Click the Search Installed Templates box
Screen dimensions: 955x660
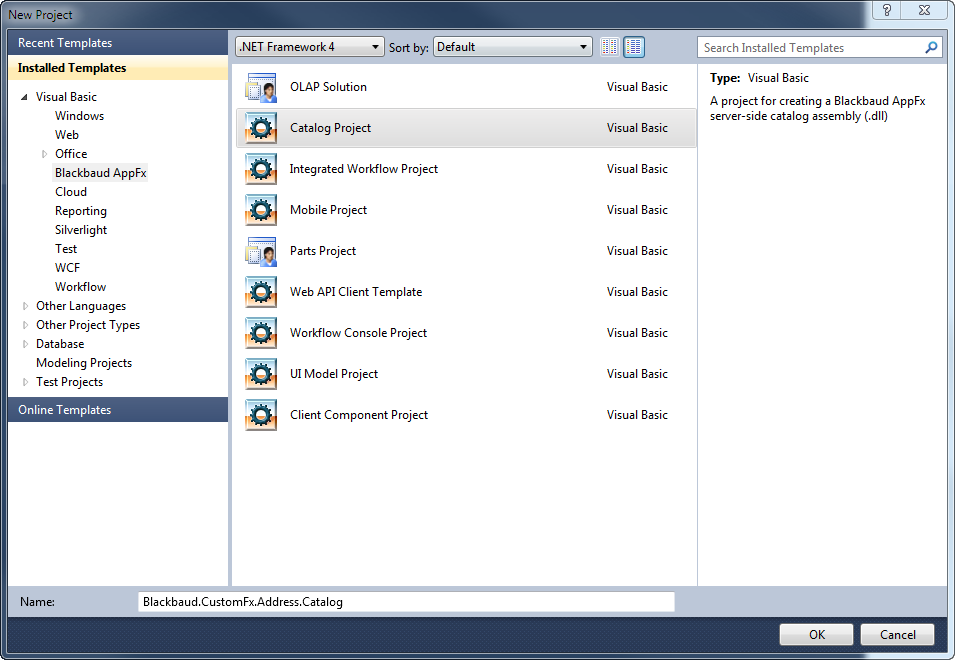coord(819,47)
